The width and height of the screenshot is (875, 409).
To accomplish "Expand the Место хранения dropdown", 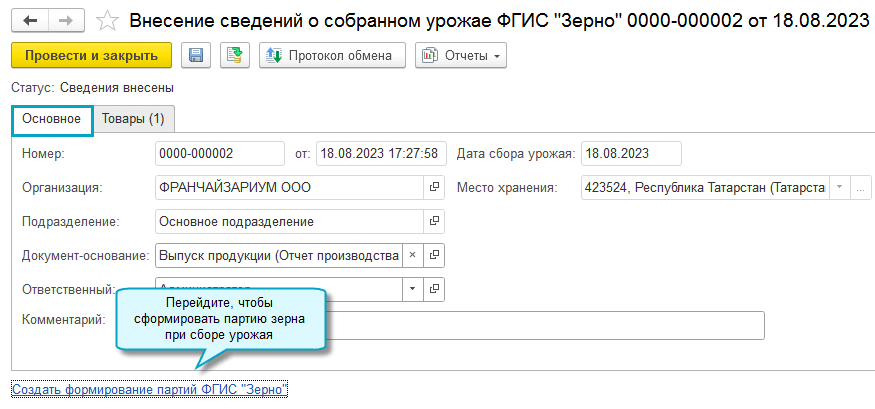I will click(839, 187).
